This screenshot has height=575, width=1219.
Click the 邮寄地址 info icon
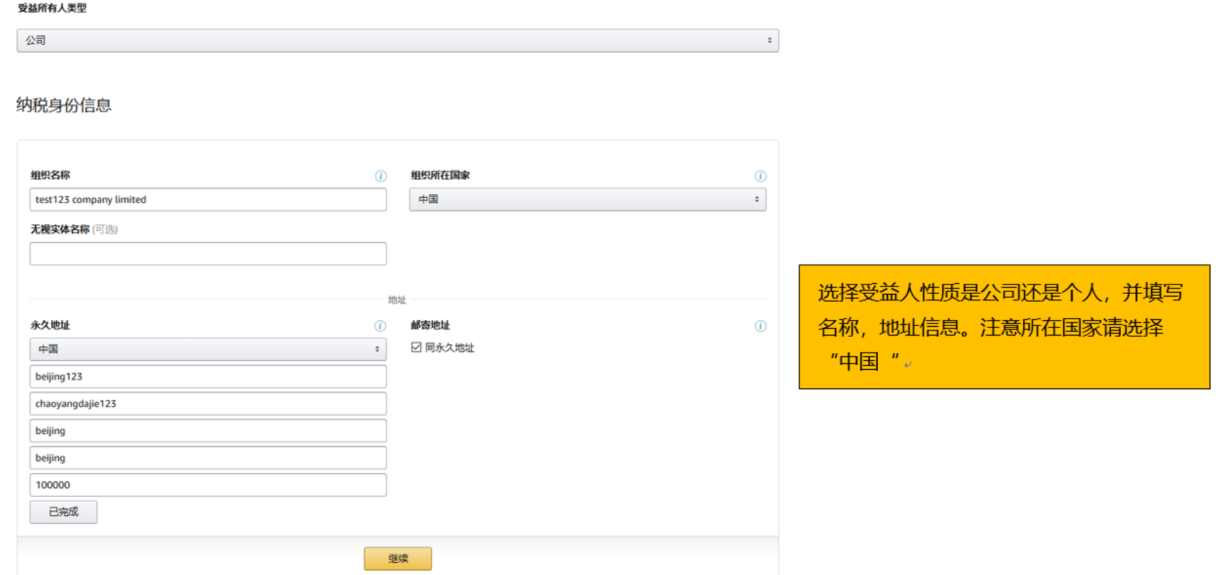point(760,326)
